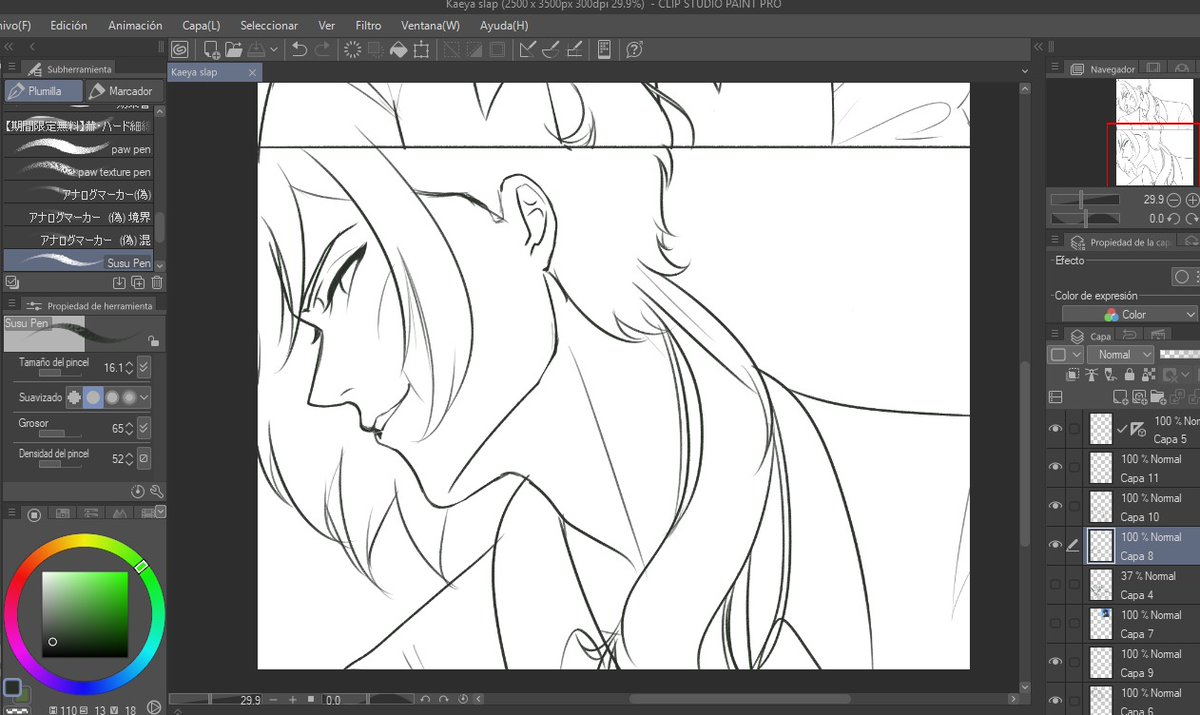The width and height of the screenshot is (1200, 715).
Task: Hide layer Capa 5
Action: point(1055,428)
